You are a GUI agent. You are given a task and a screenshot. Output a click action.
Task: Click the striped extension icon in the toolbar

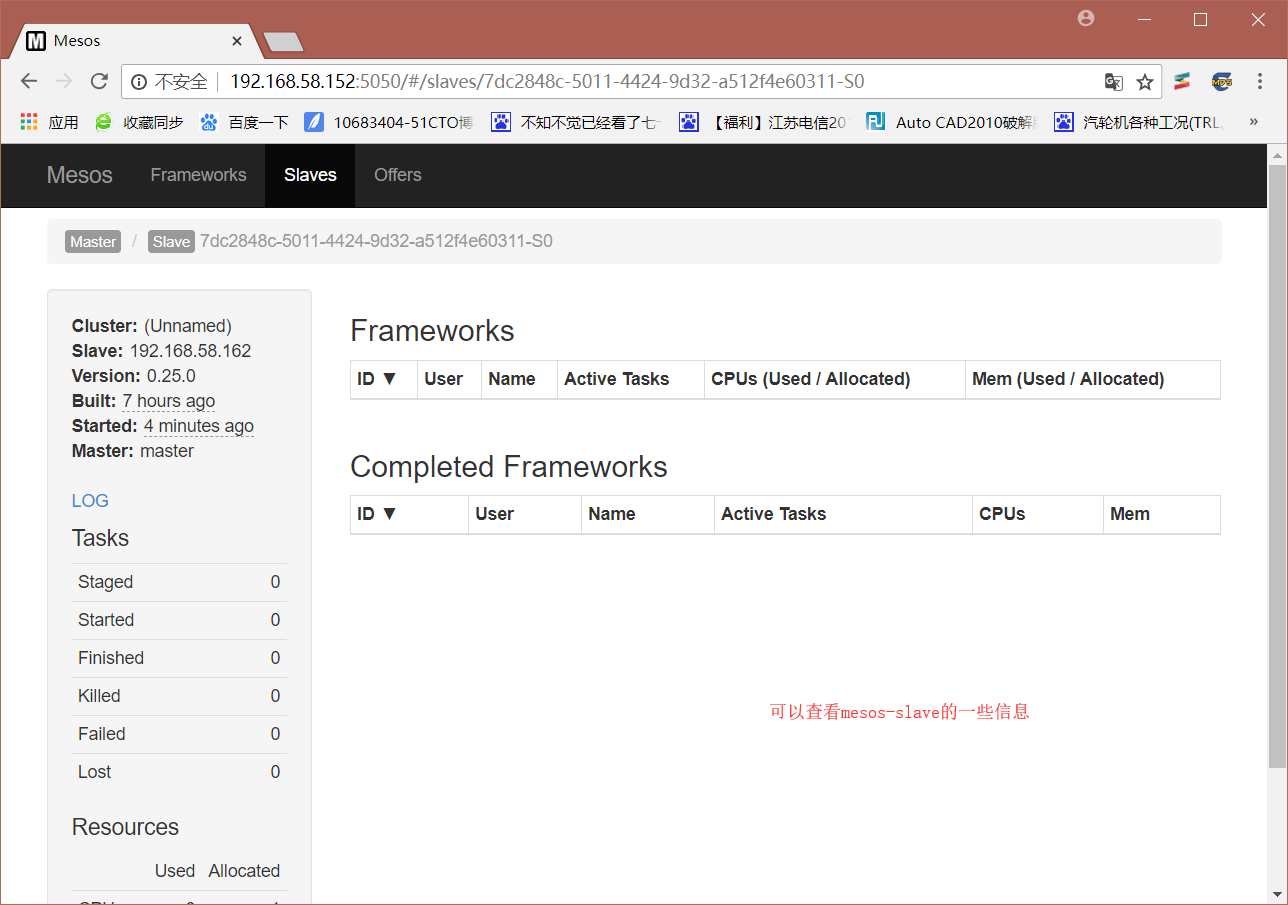pos(1182,82)
